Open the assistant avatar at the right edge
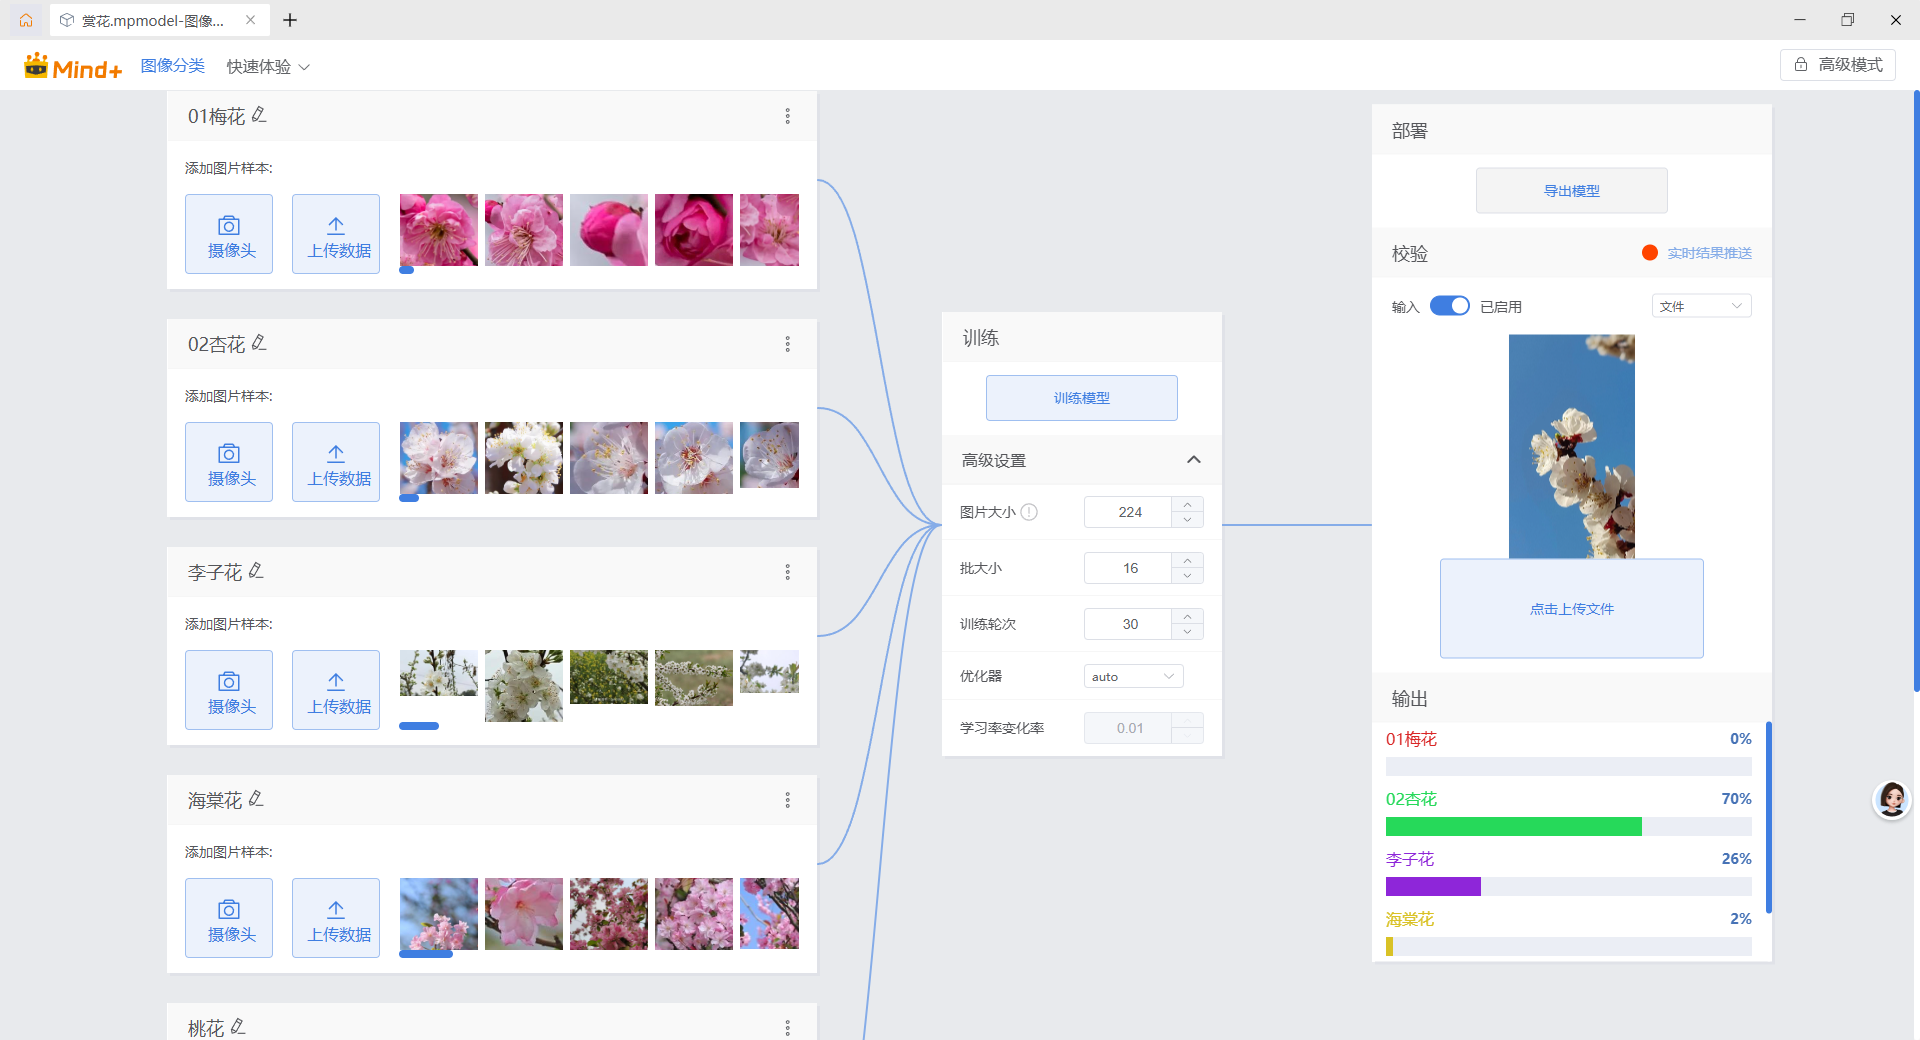The width and height of the screenshot is (1920, 1040). pyautogui.click(x=1892, y=800)
